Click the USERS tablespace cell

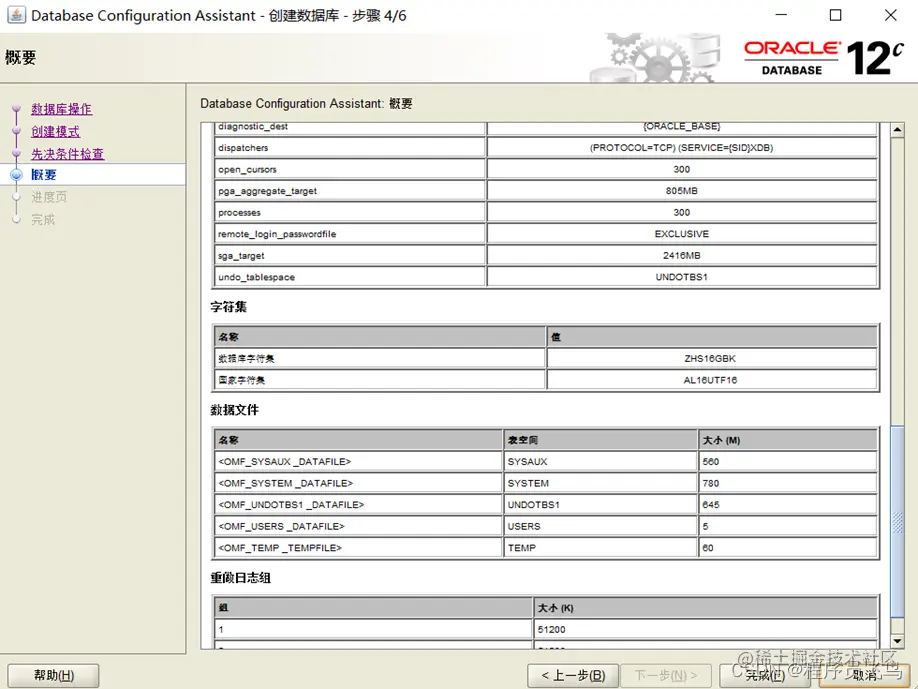[600, 526]
